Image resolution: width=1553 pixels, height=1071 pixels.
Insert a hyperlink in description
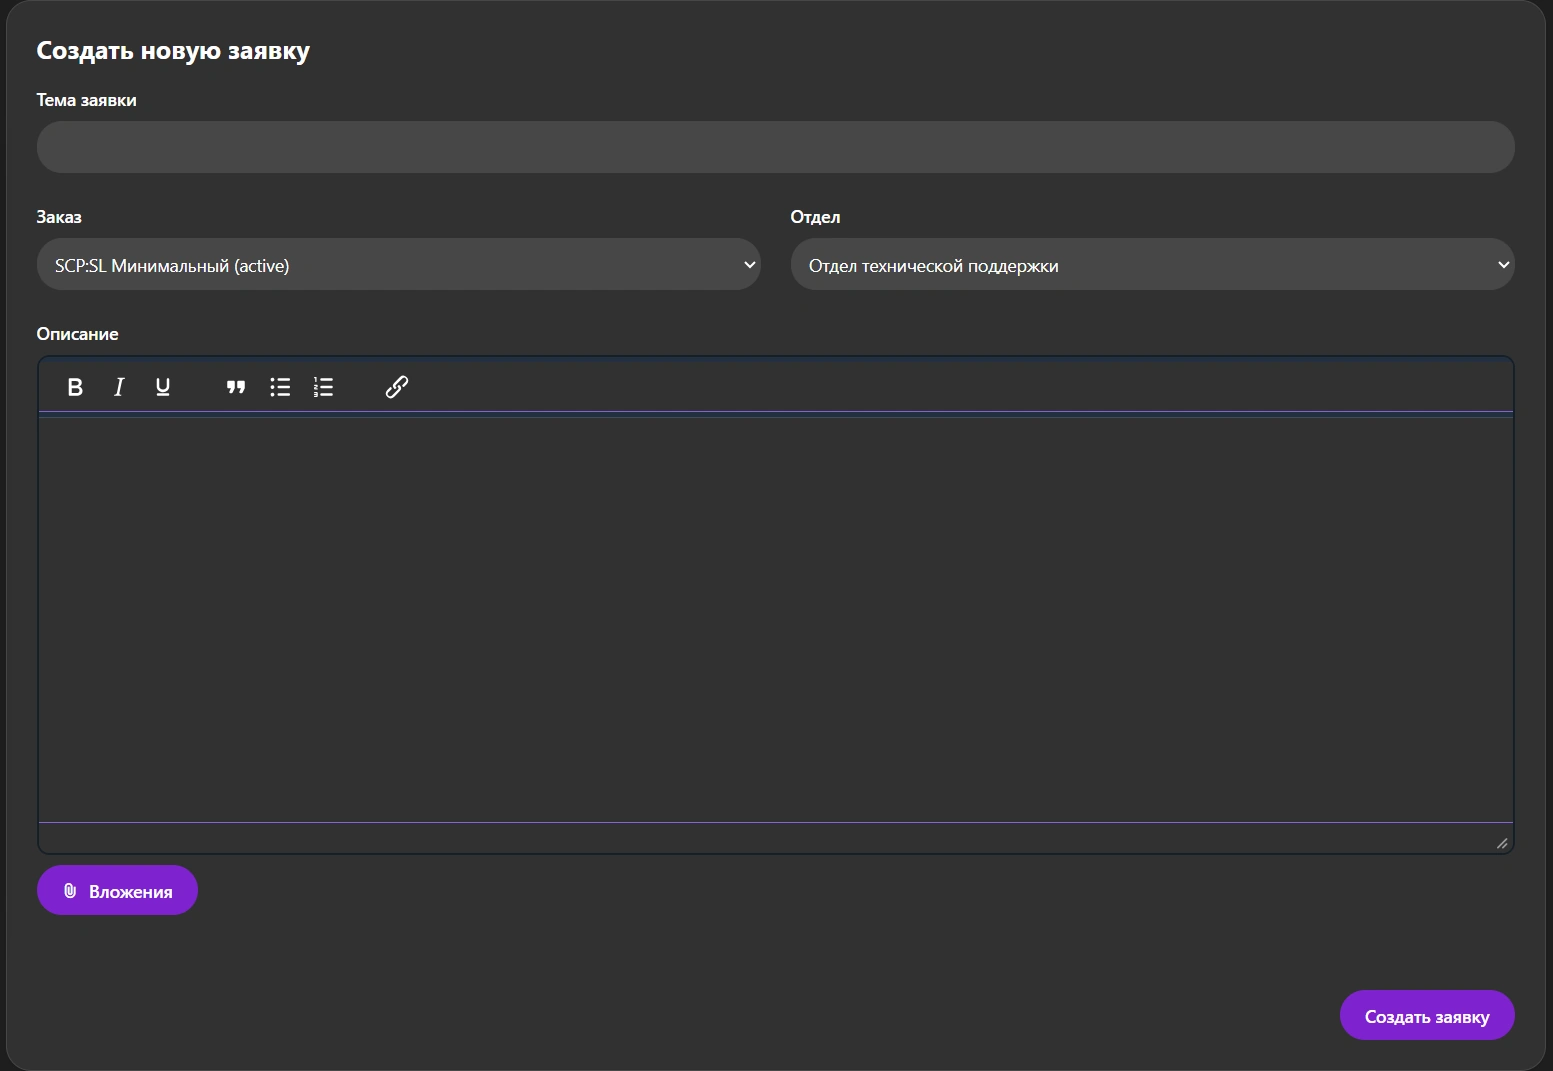point(397,387)
